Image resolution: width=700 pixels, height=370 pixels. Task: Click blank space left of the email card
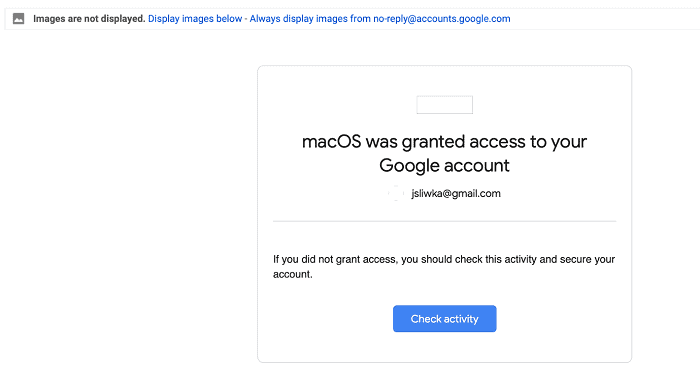pyautogui.click(x=129, y=201)
